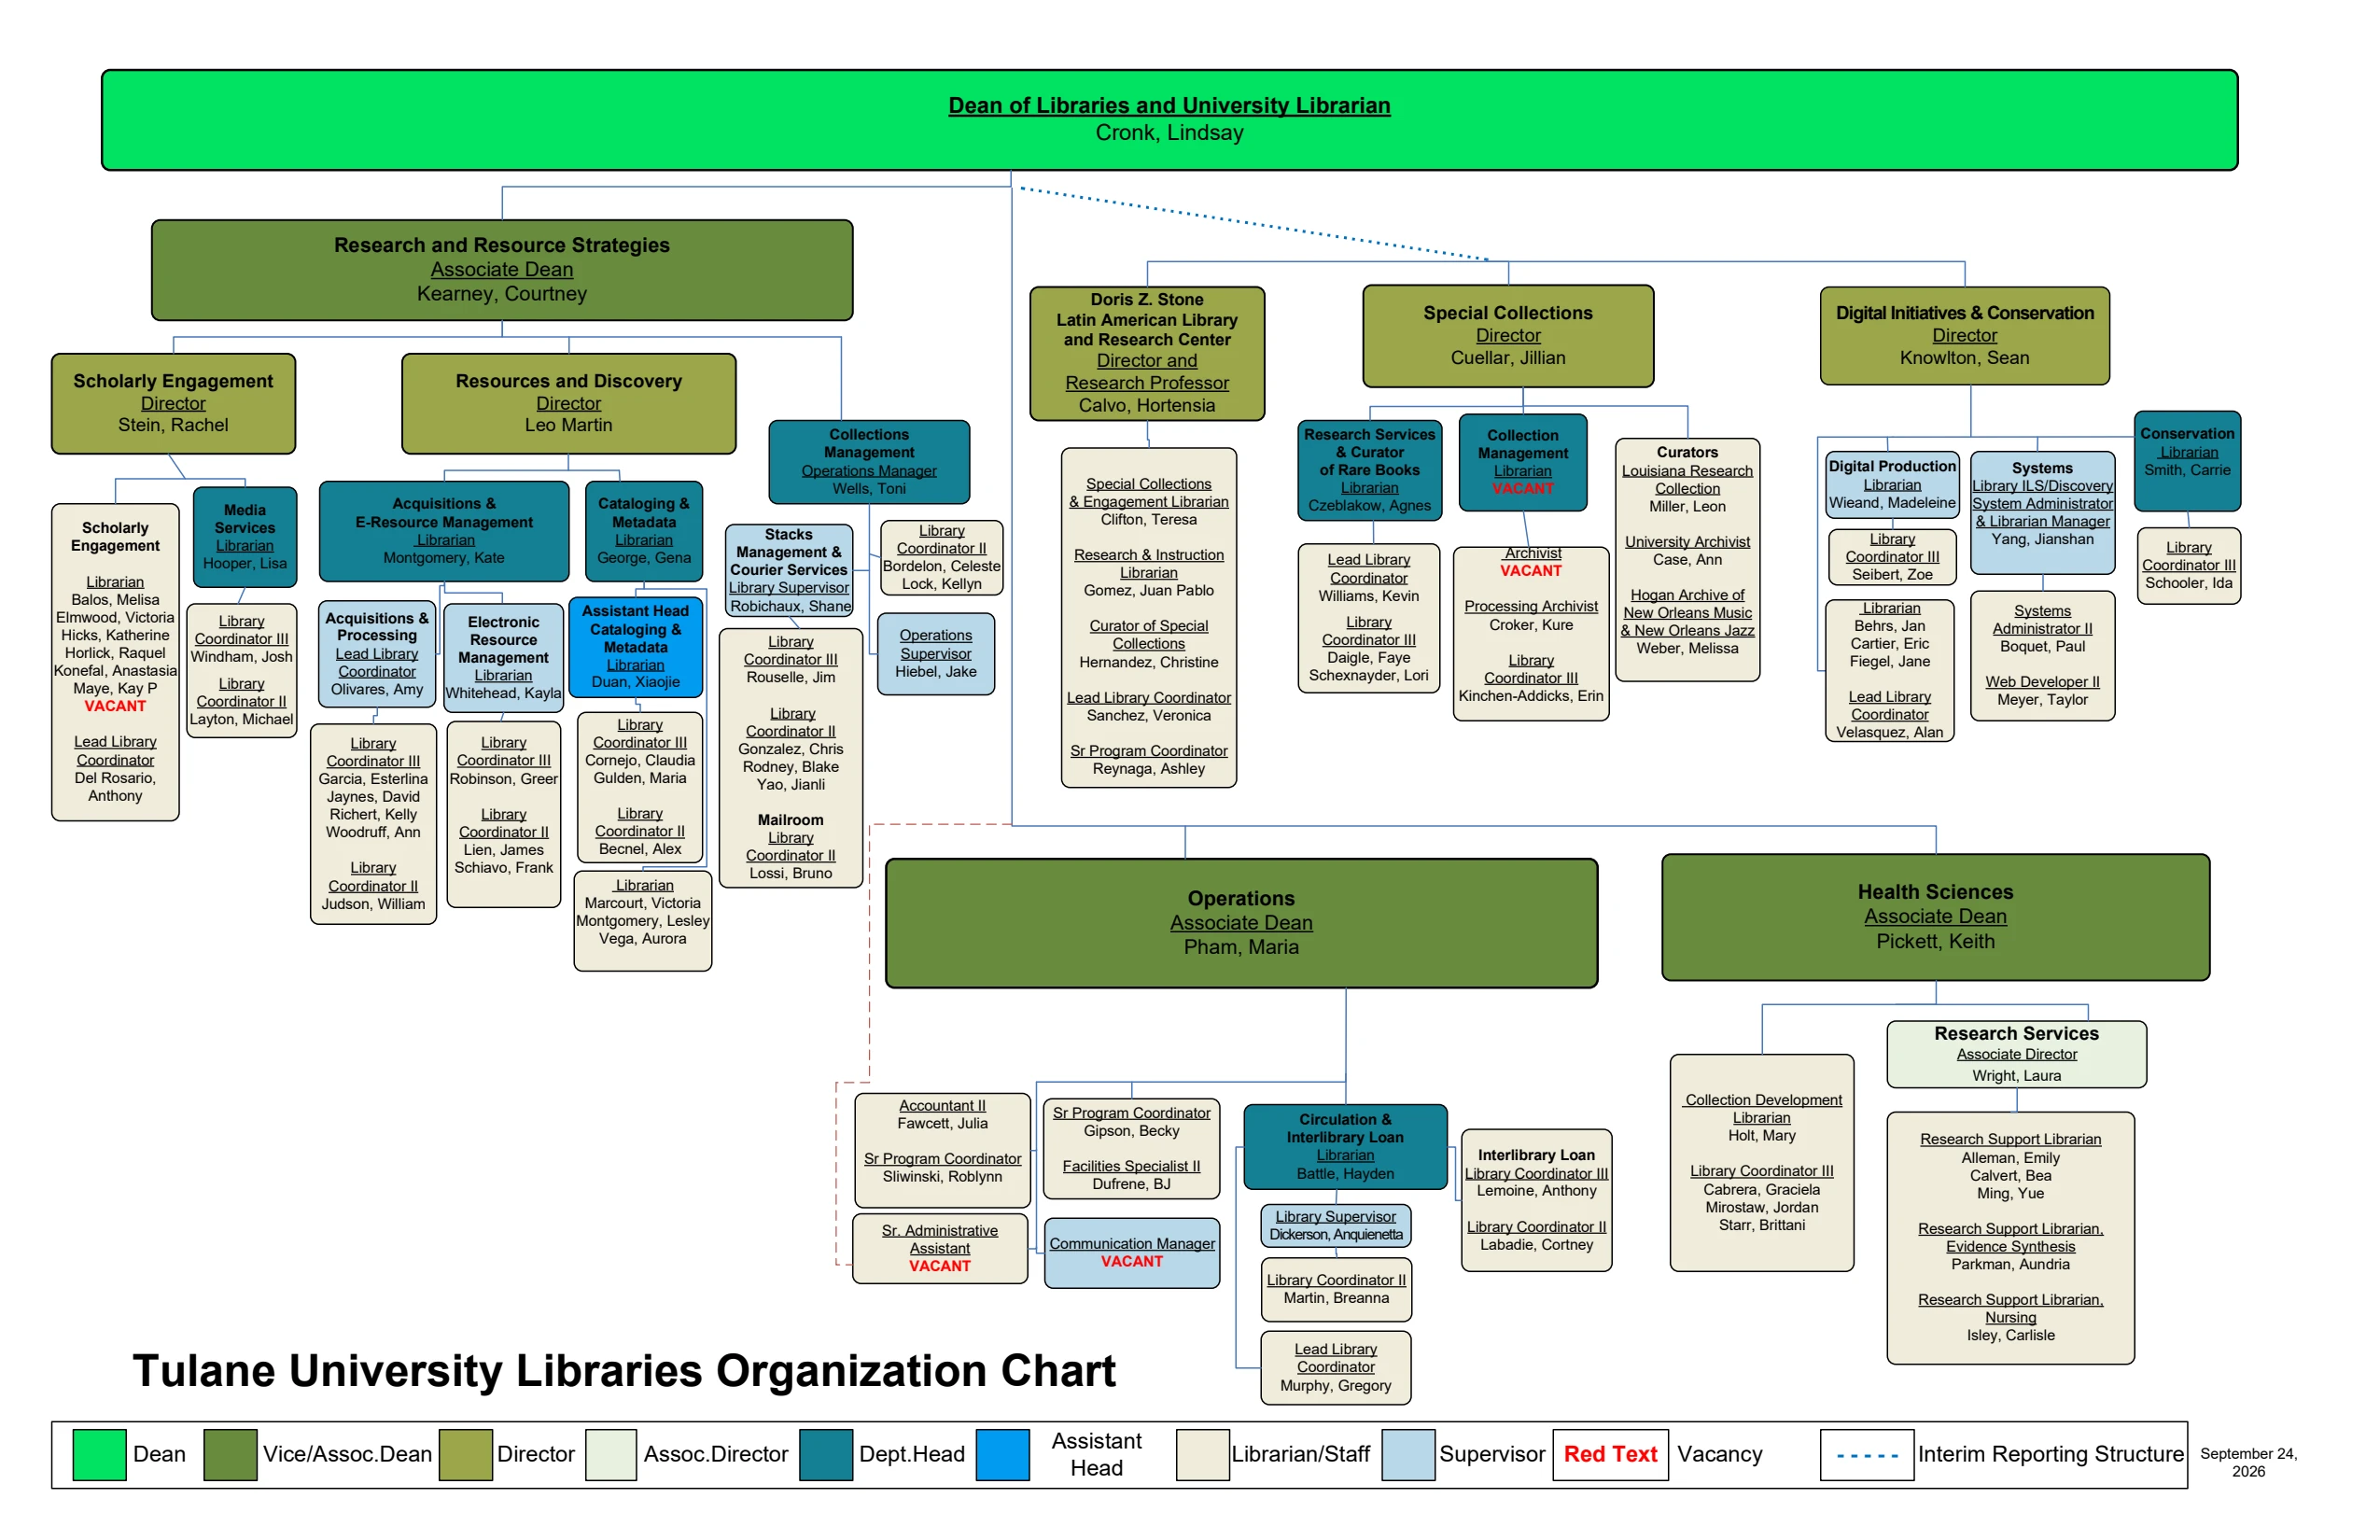The width and height of the screenshot is (2380, 1540).
Task: Select the Digital Initiatives & Conservation Director box
Action: click(x=1965, y=336)
